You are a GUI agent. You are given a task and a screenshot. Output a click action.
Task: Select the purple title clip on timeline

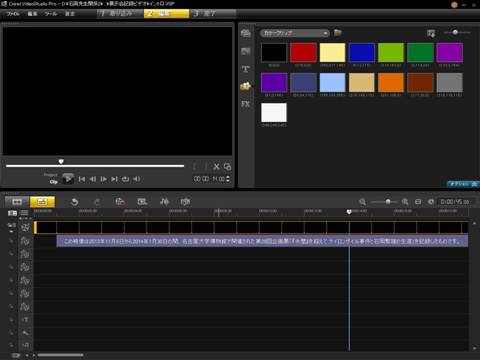pos(262,241)
